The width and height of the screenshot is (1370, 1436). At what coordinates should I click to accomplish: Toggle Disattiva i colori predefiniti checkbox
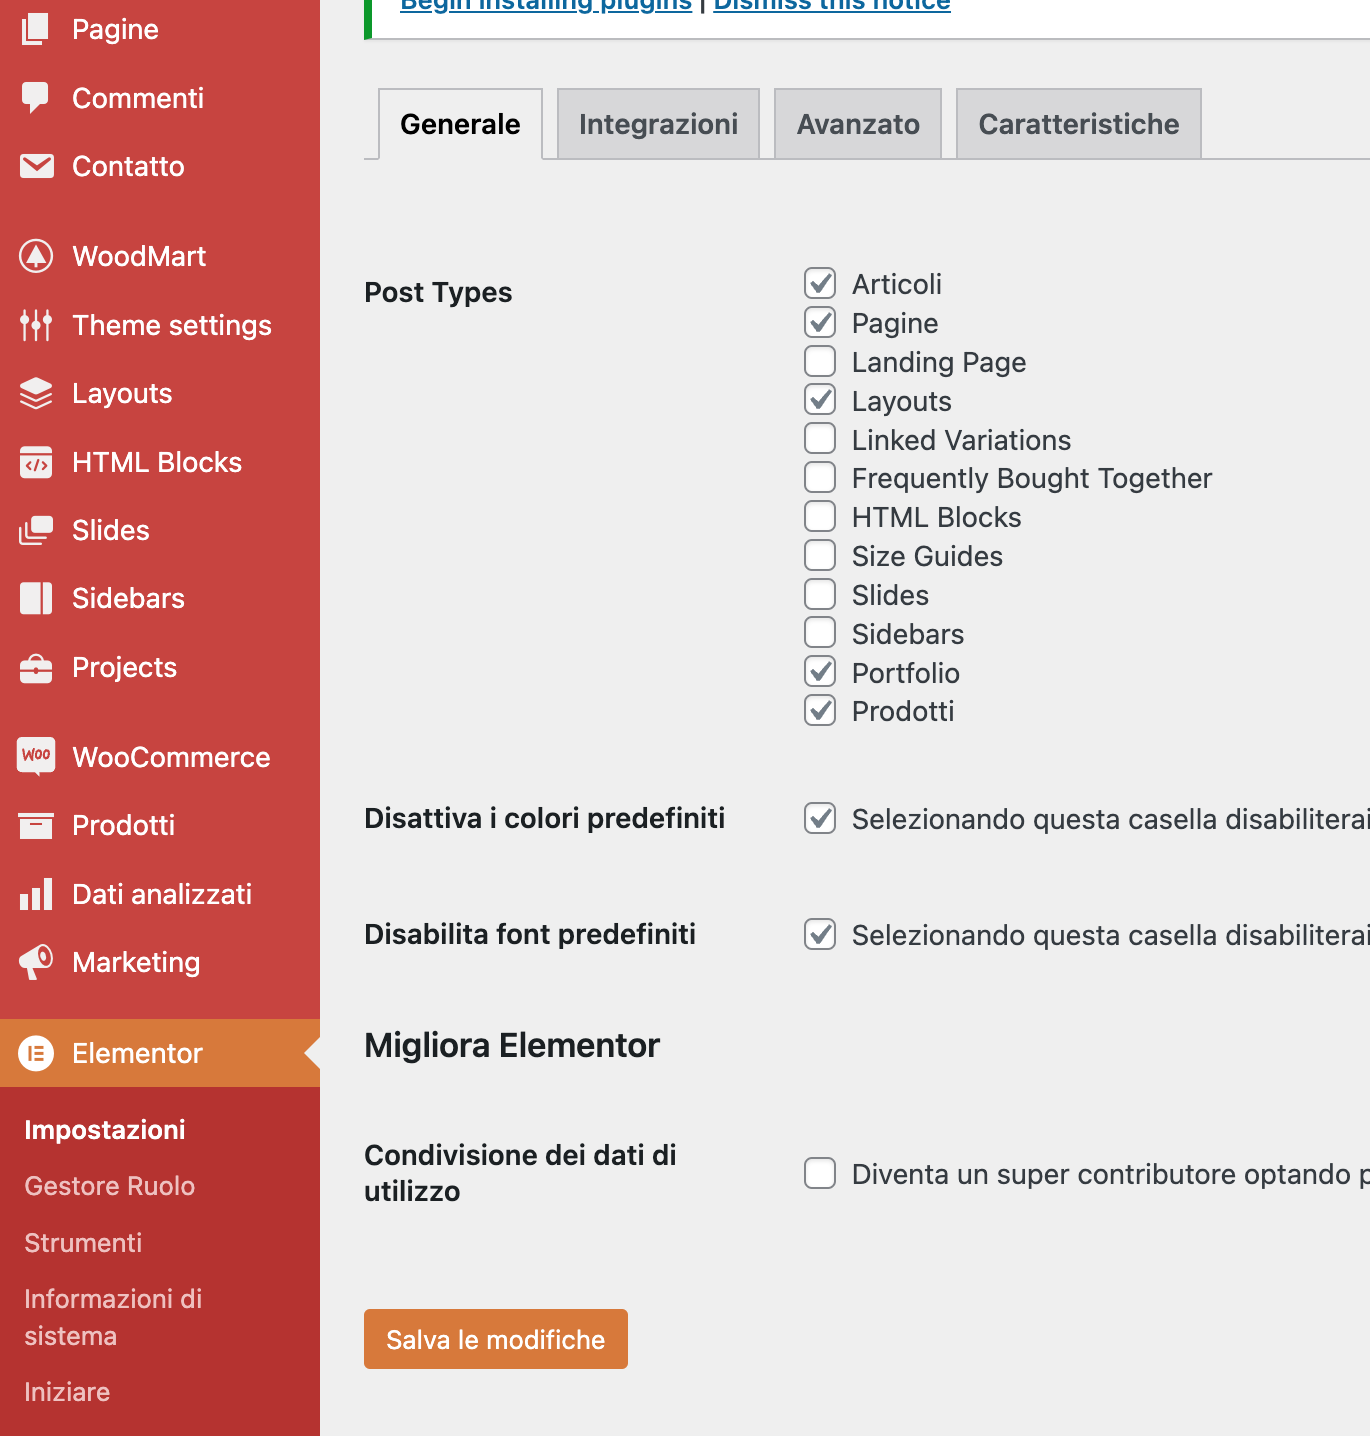click(x=820, y=818)
